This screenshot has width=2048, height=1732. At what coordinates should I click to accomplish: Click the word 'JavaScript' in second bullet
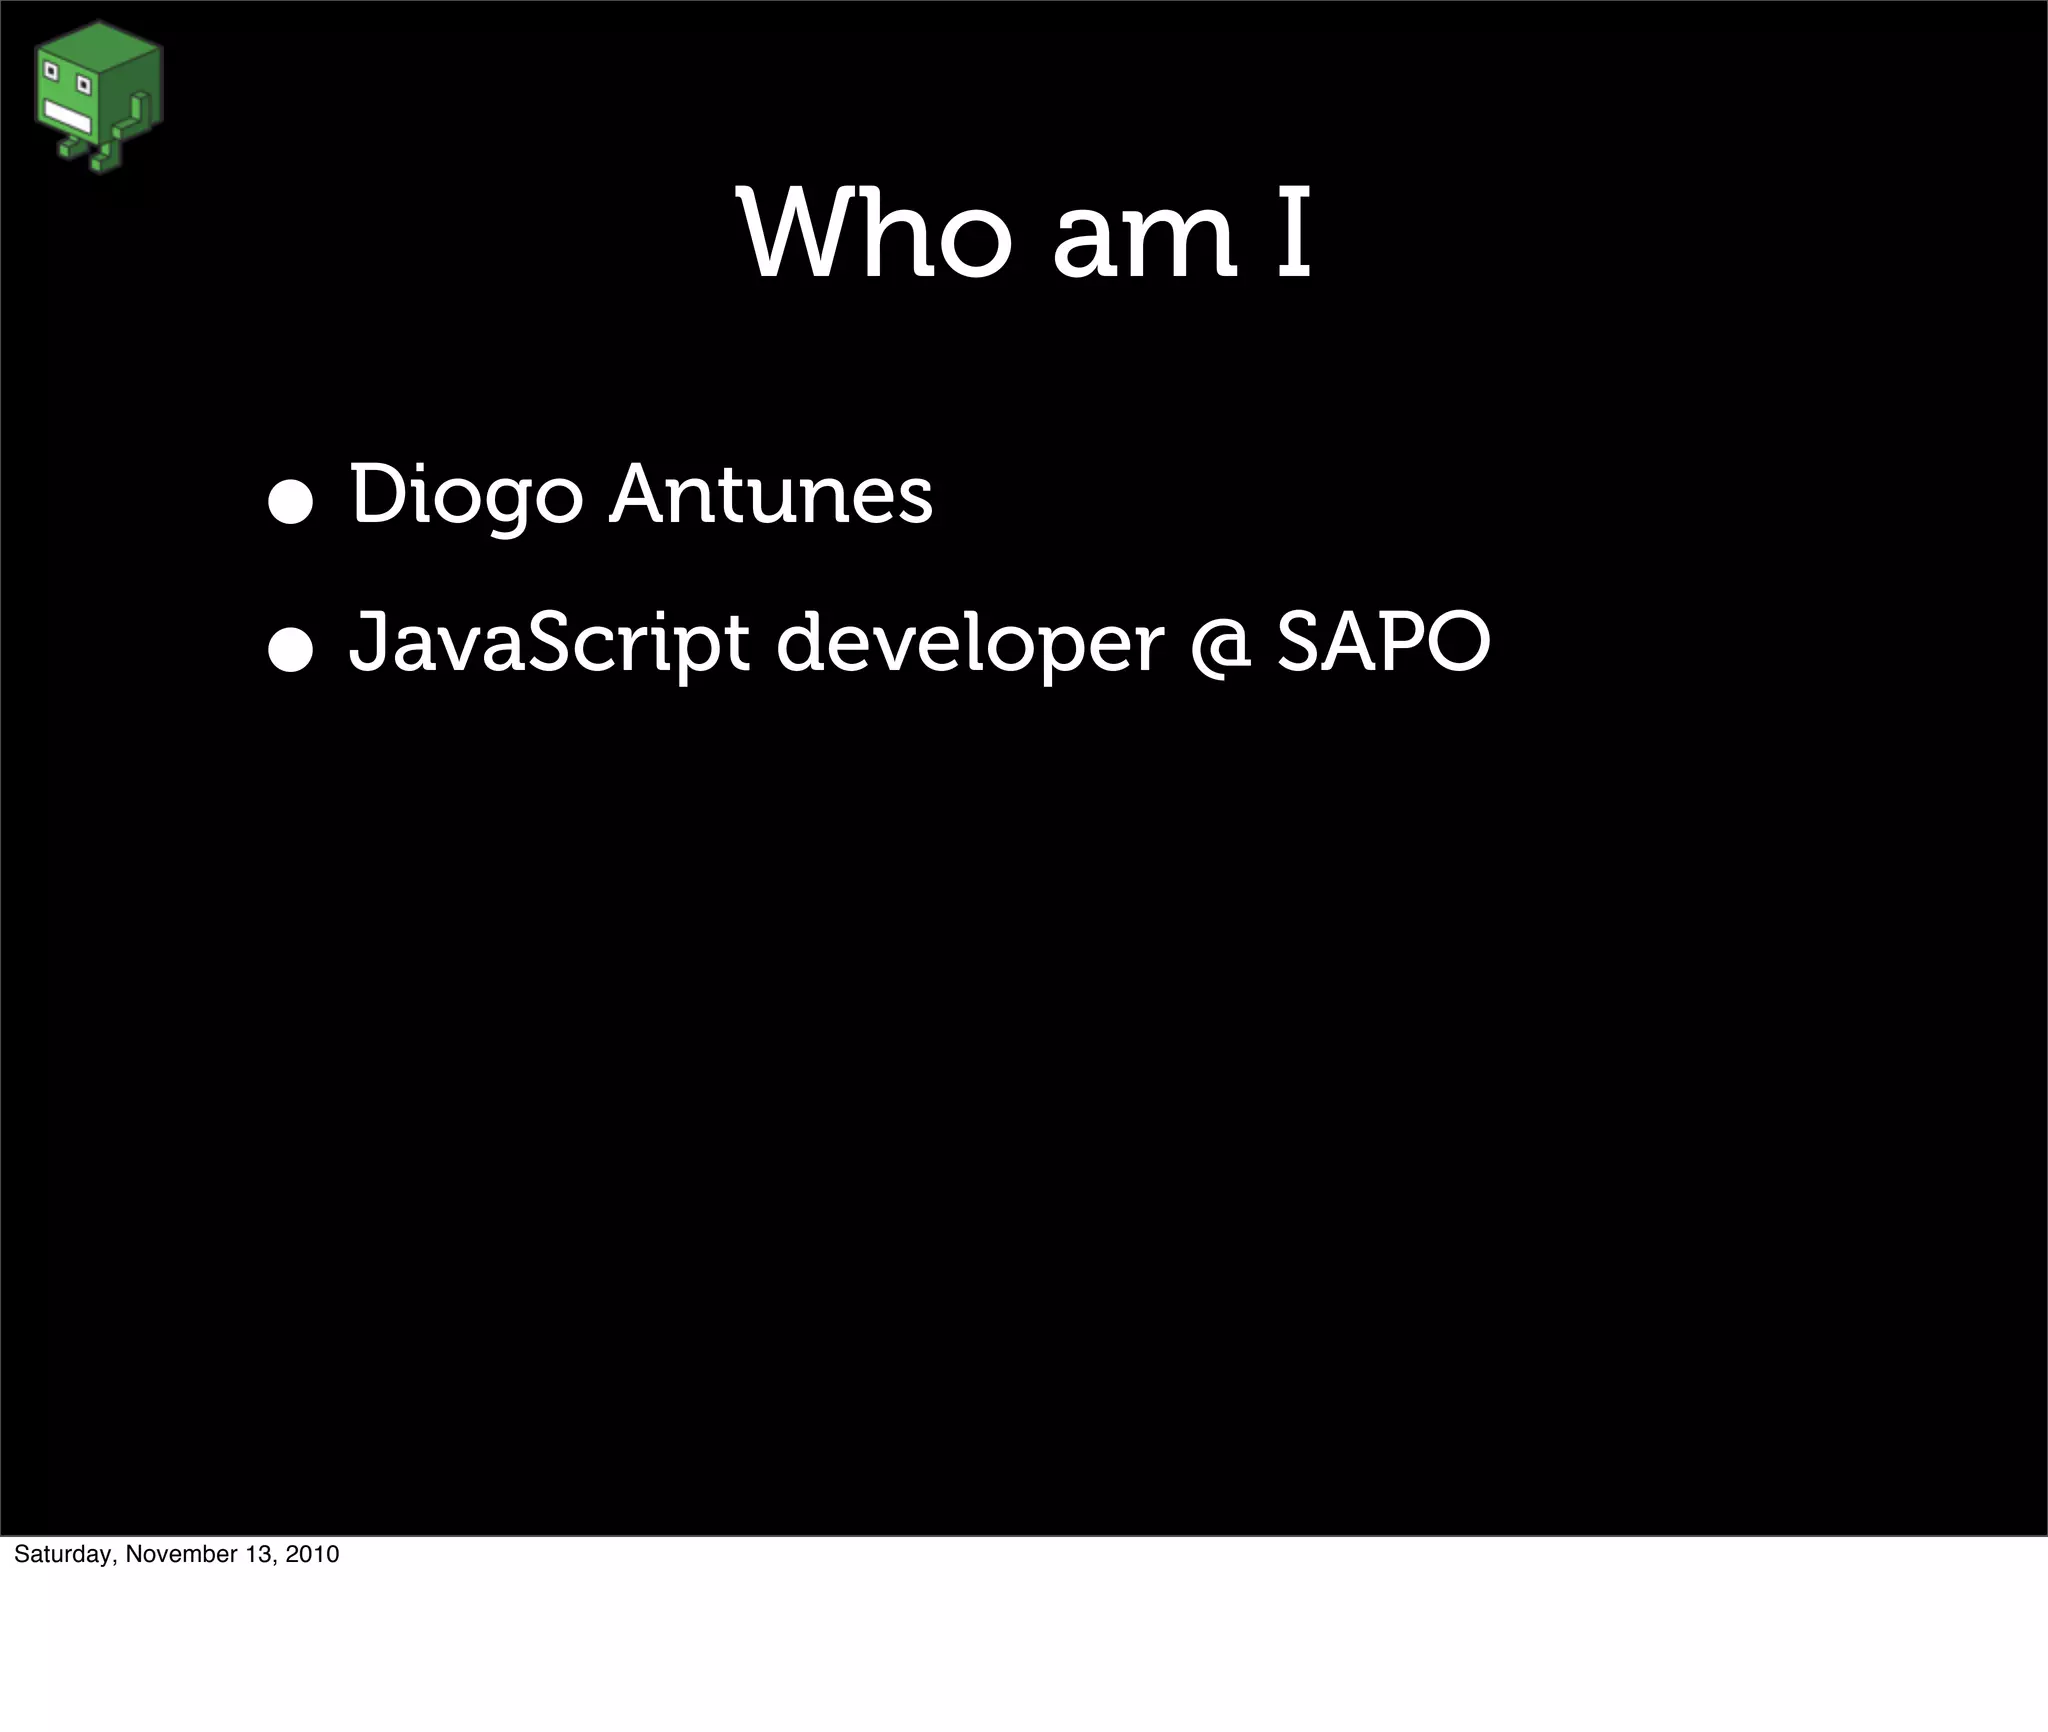(x=548, y=643)
